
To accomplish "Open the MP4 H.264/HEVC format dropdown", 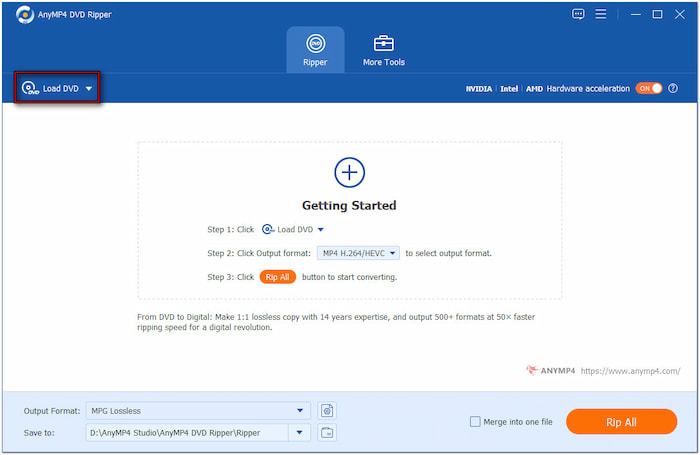I will point(358,253).
